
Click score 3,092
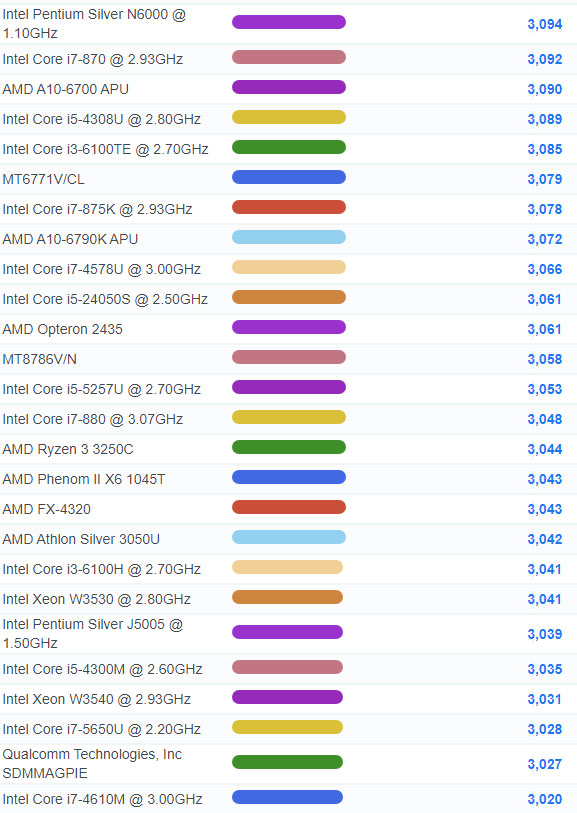coord(545,59)
